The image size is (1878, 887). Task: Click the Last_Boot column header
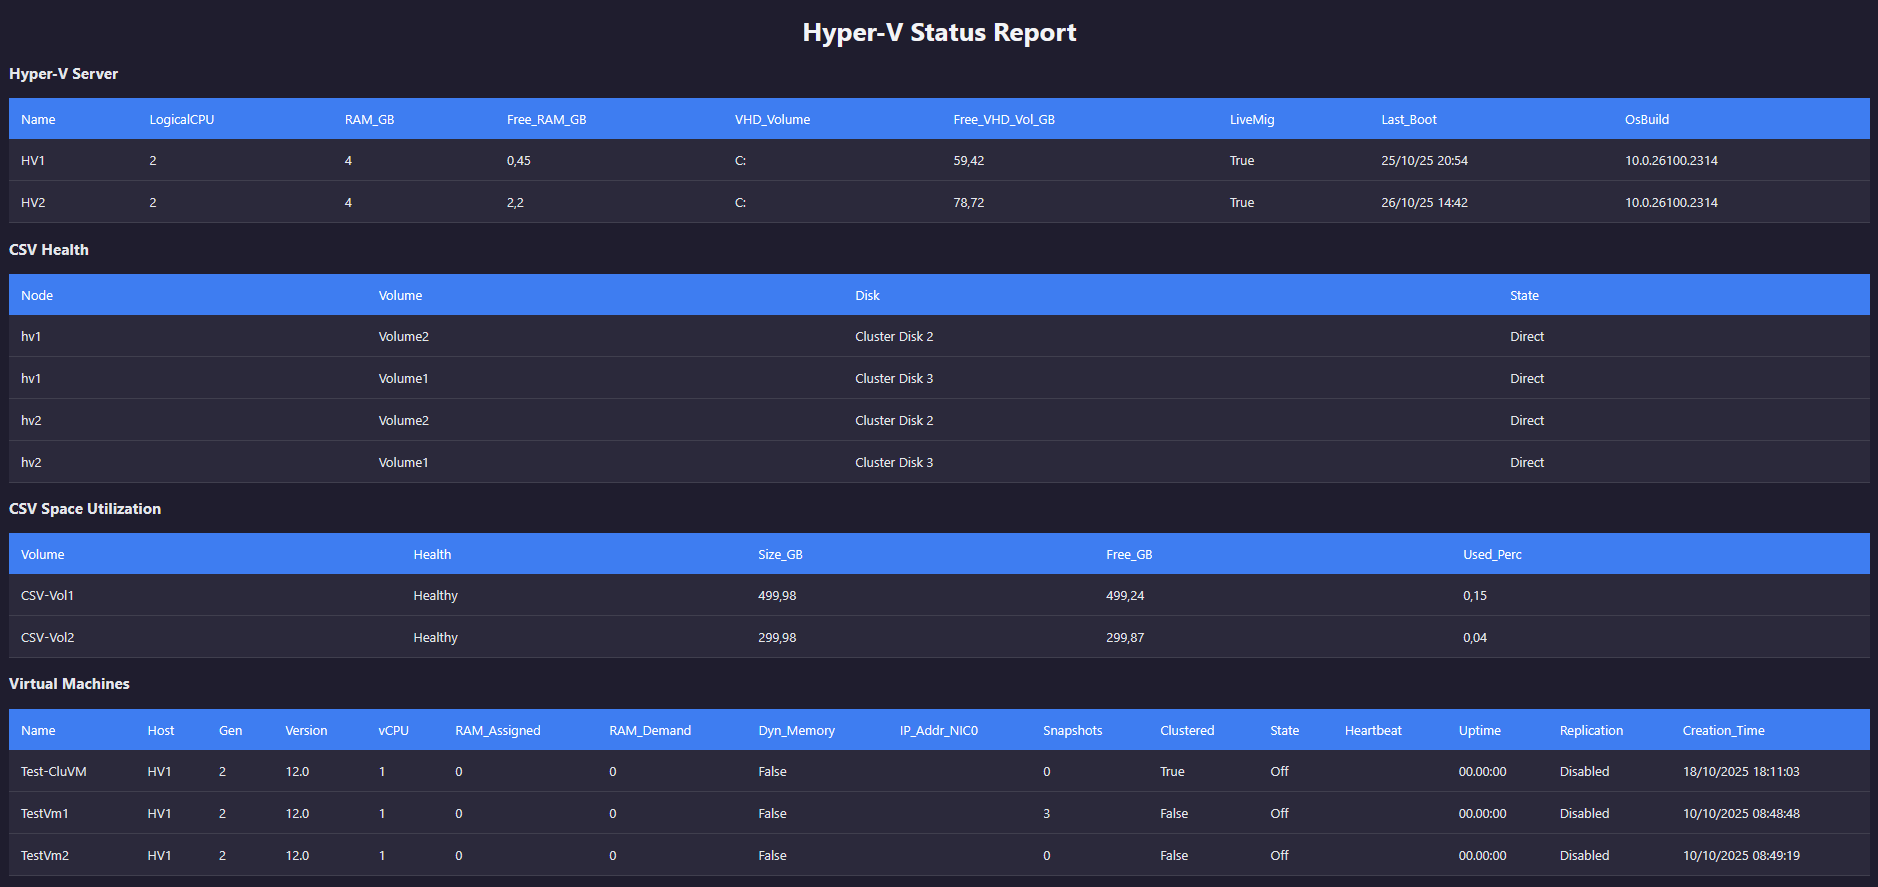(x=1408, y=120)
